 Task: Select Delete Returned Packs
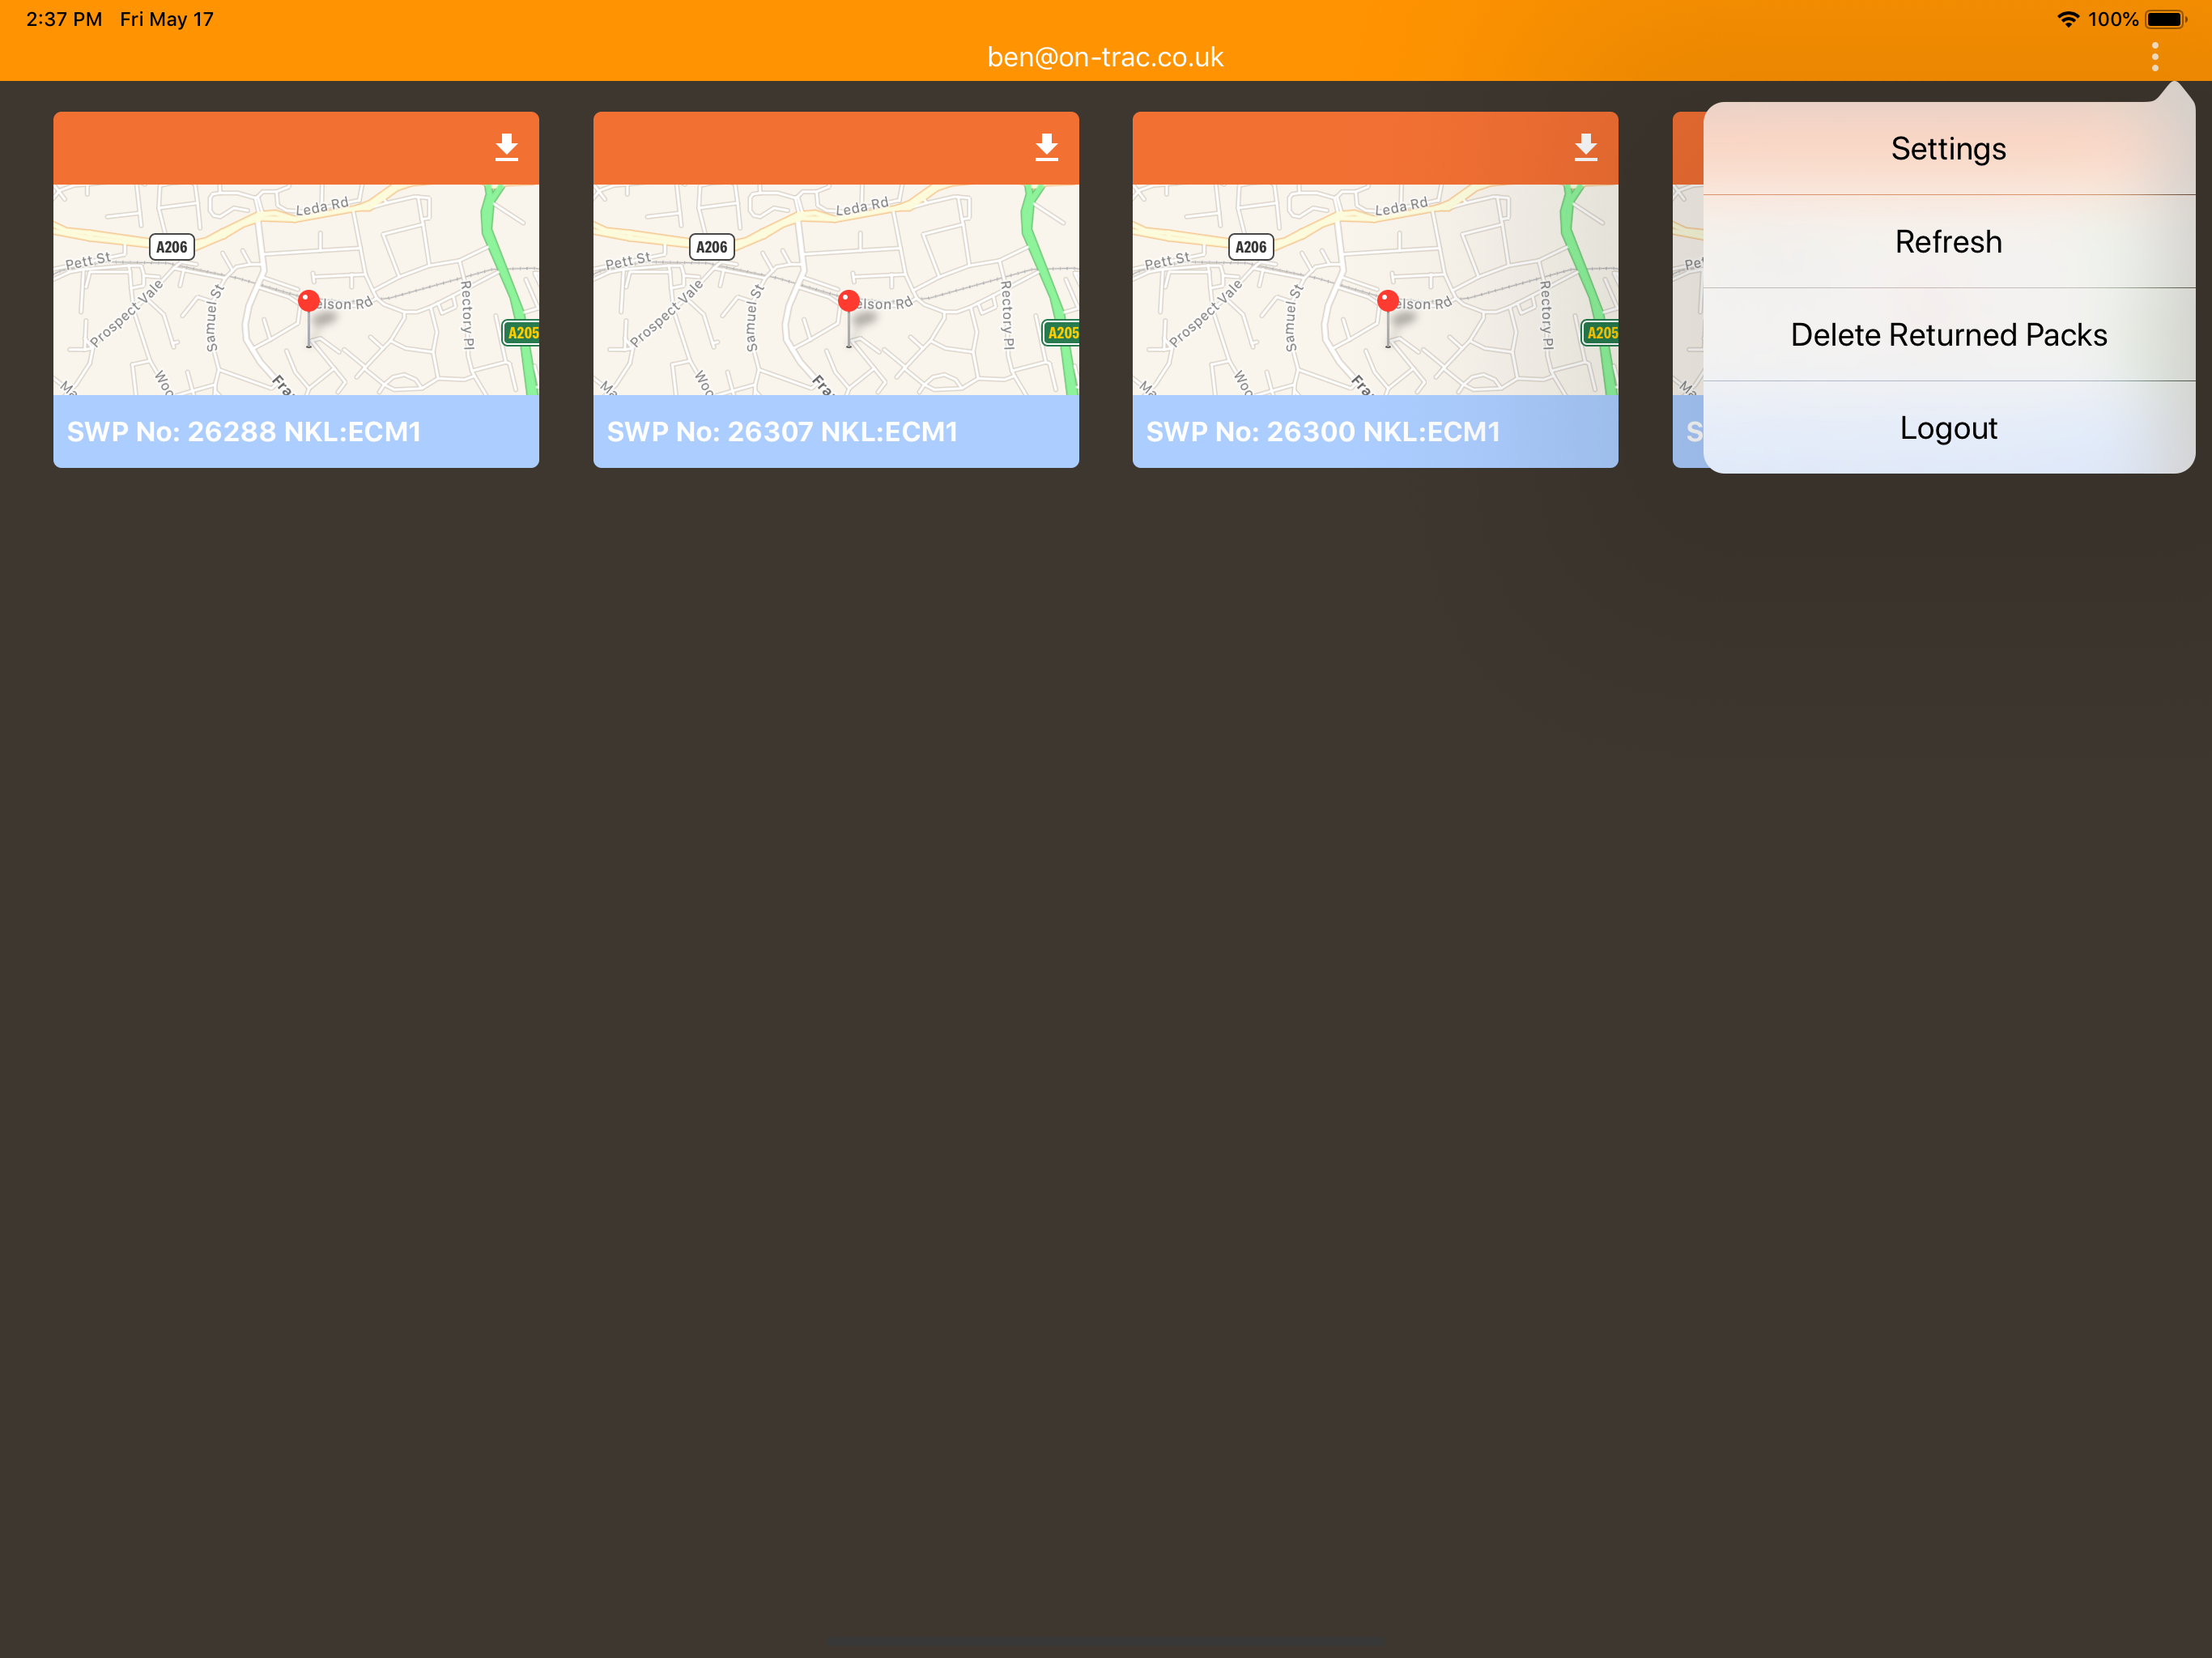1948,334
